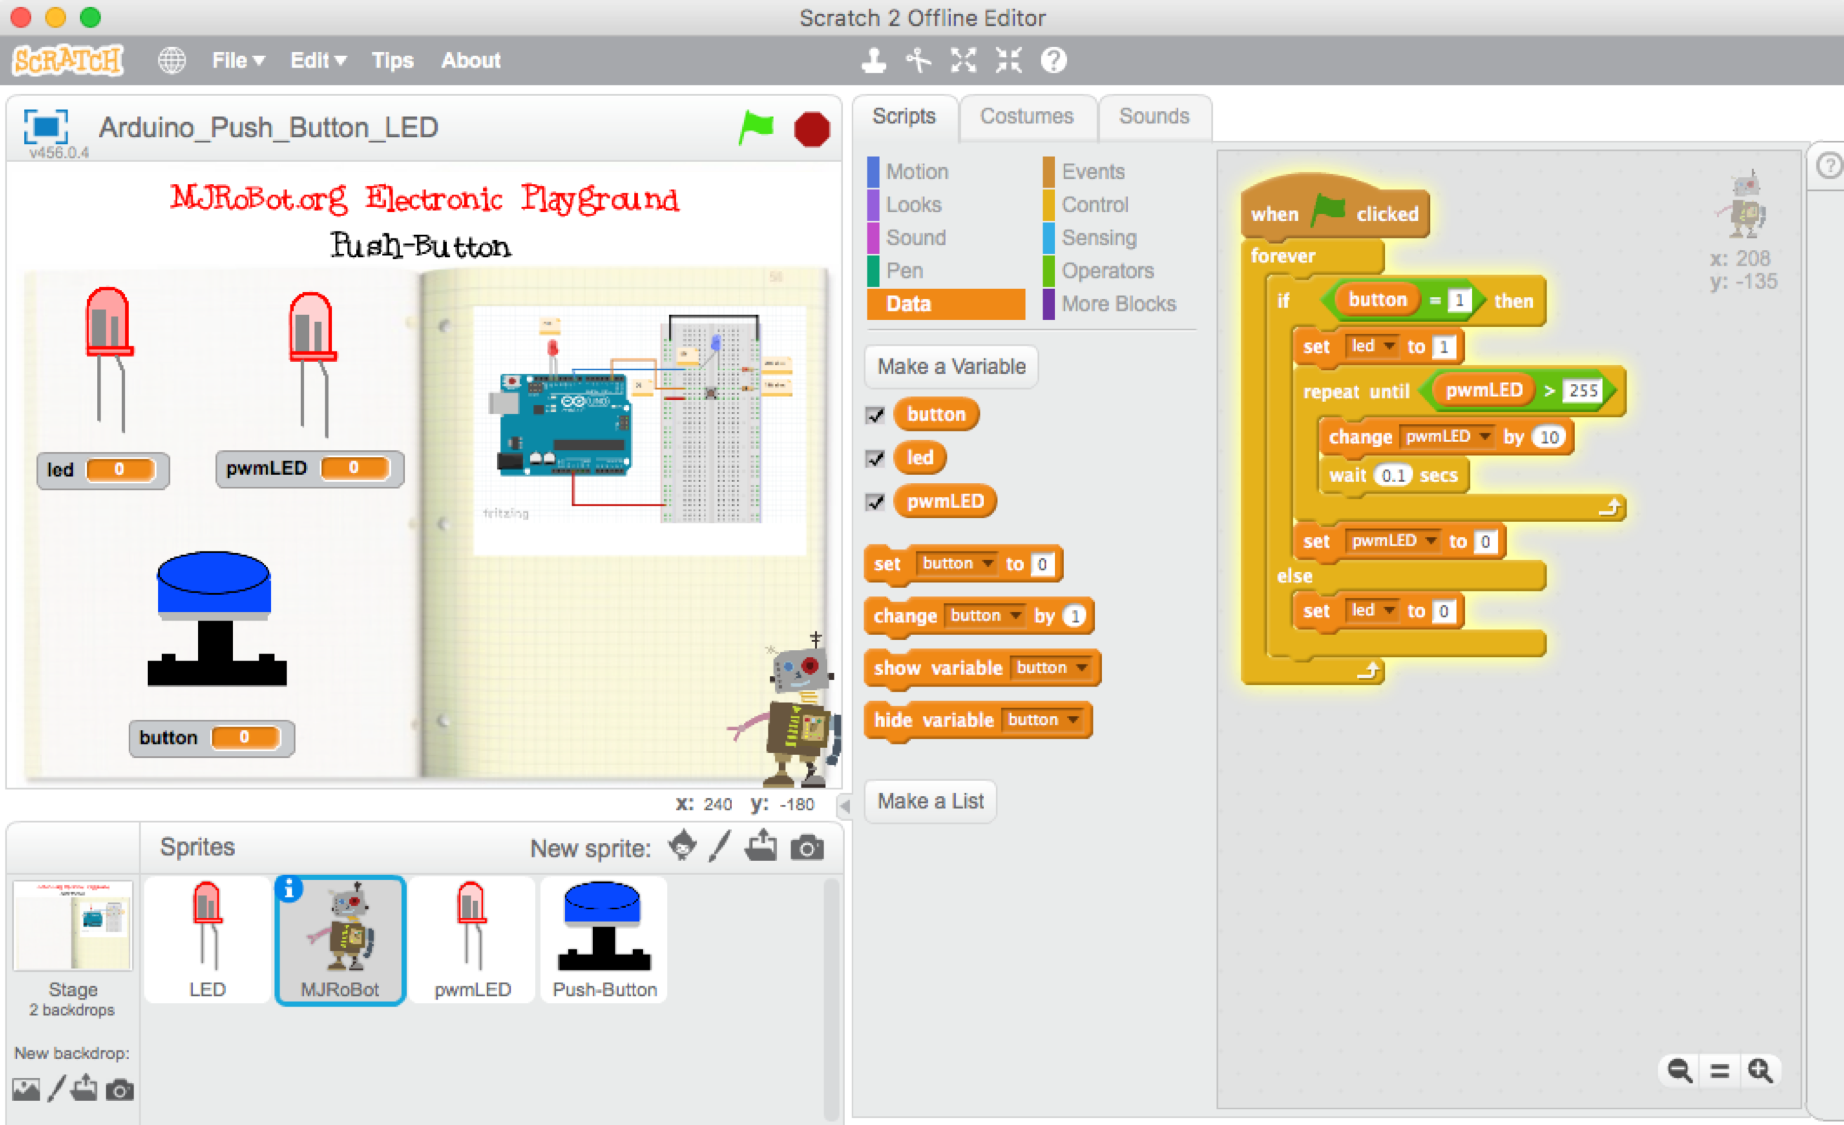Select the scissors delete tool
The image size is (1844, 1125).
(917, 60)
